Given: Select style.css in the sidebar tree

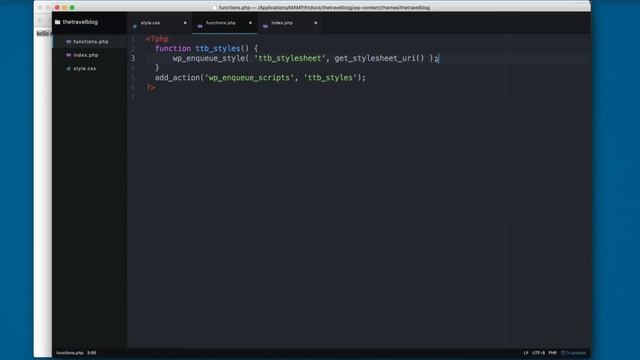Looking at the screenshot, I should [84, 69].
